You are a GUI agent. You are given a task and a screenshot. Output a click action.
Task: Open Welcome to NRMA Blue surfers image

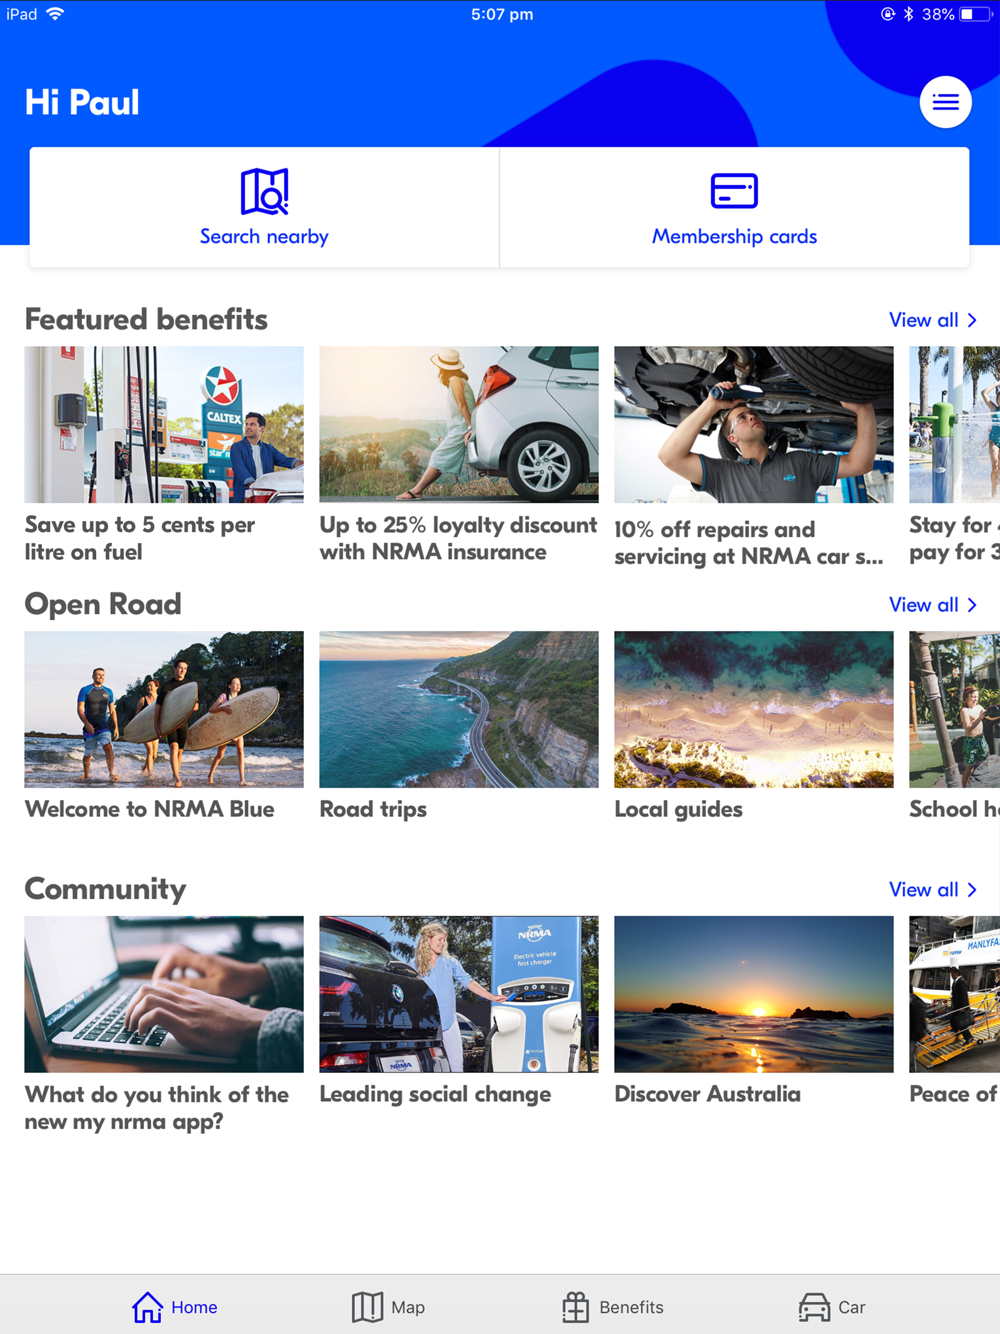(x=164, y=709)
